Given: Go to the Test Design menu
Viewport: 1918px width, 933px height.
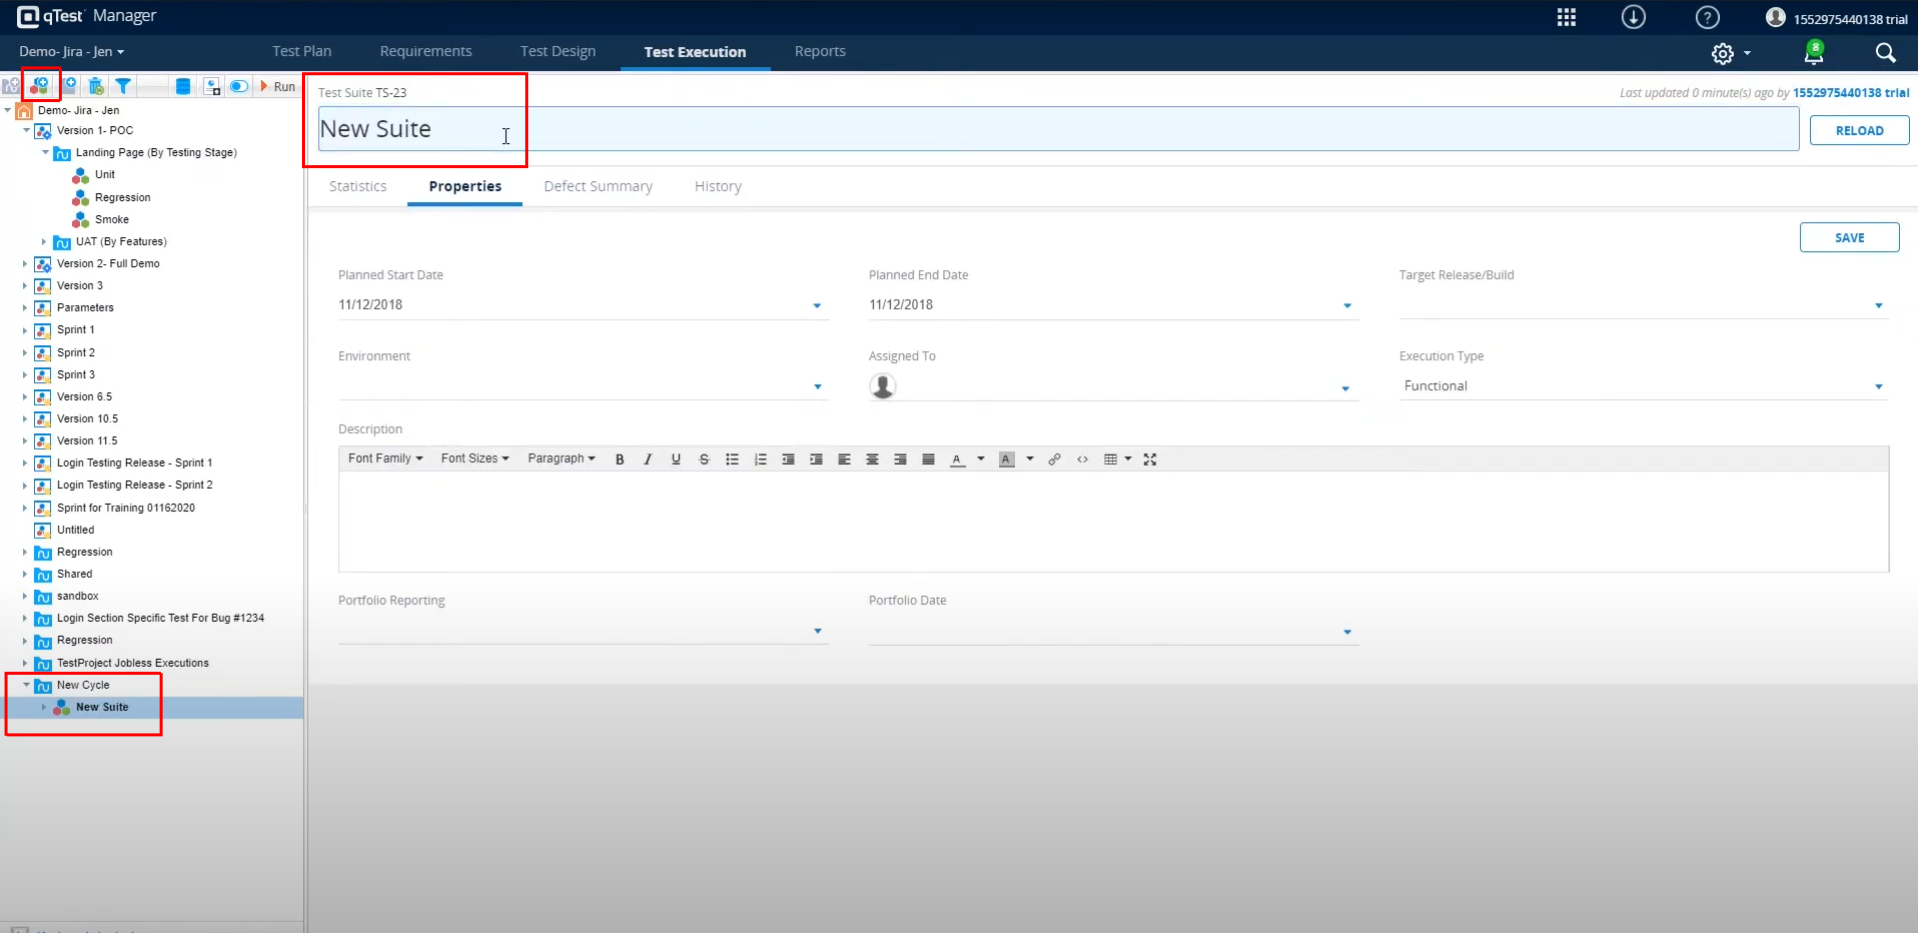Looking at the screenshot, I should 557,51.
